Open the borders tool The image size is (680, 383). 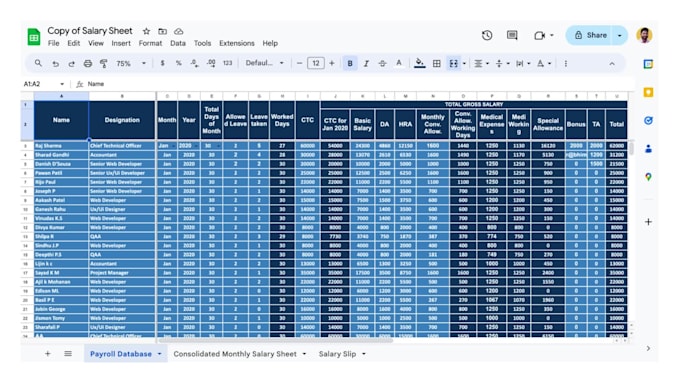pyautogui.click(x=437, y=63)
